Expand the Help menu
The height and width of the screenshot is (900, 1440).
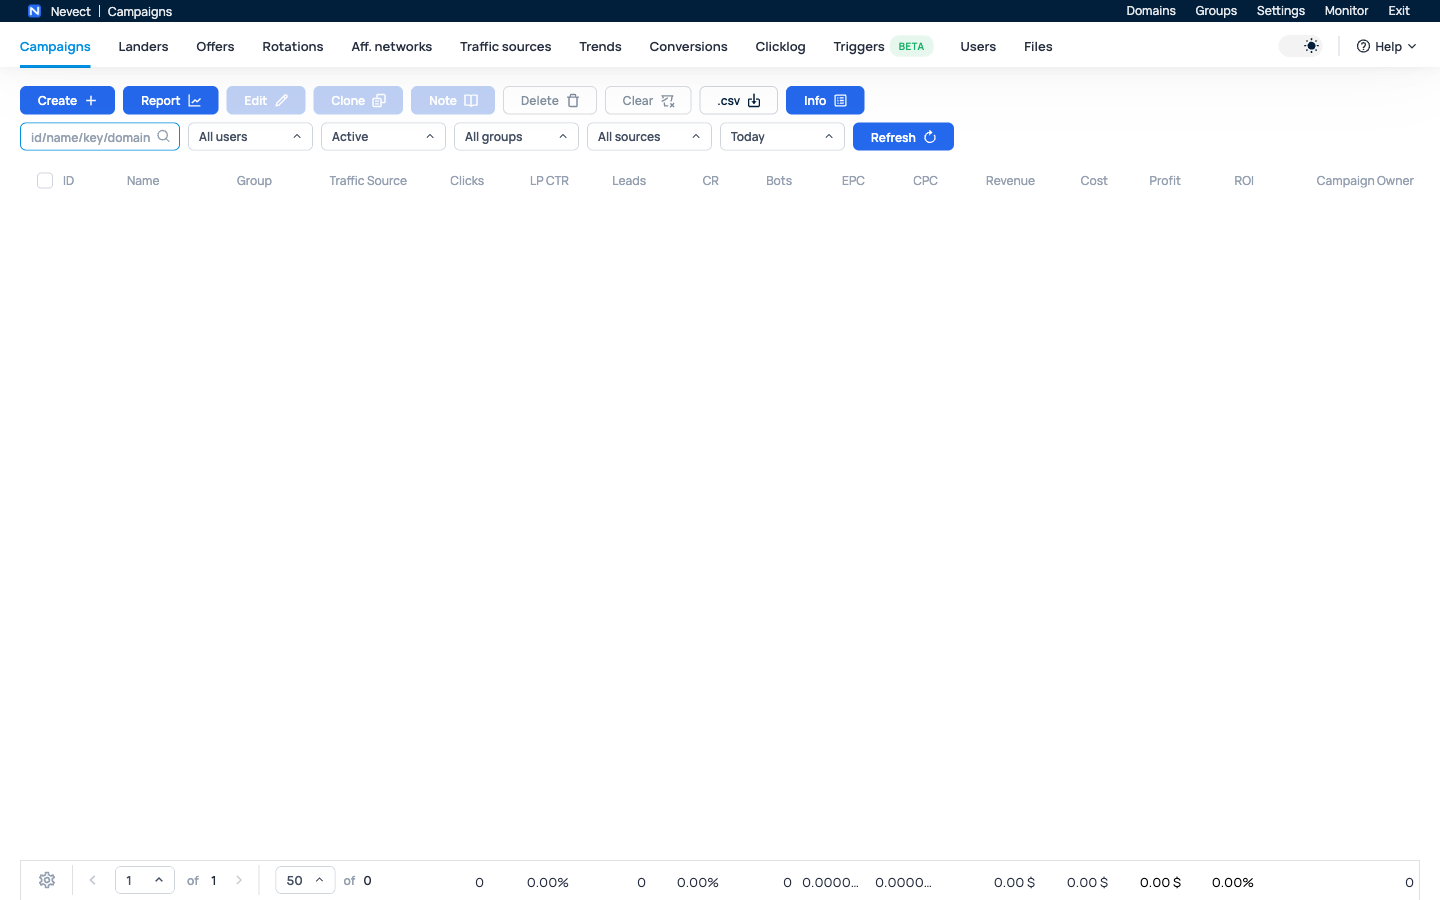[x=1386, y=46]
